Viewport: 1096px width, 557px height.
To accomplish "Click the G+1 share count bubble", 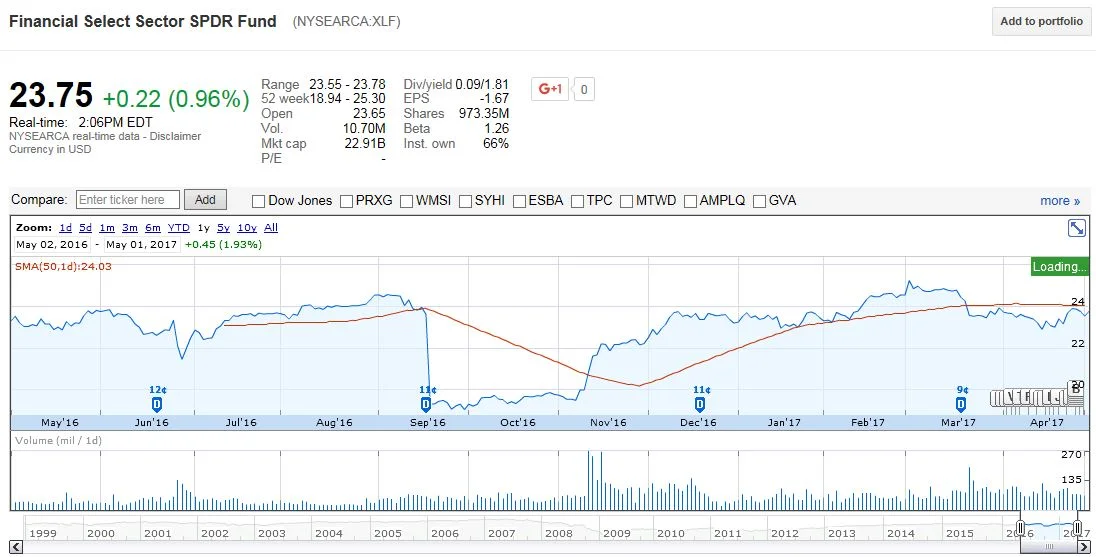I will (x=584, y=89).
